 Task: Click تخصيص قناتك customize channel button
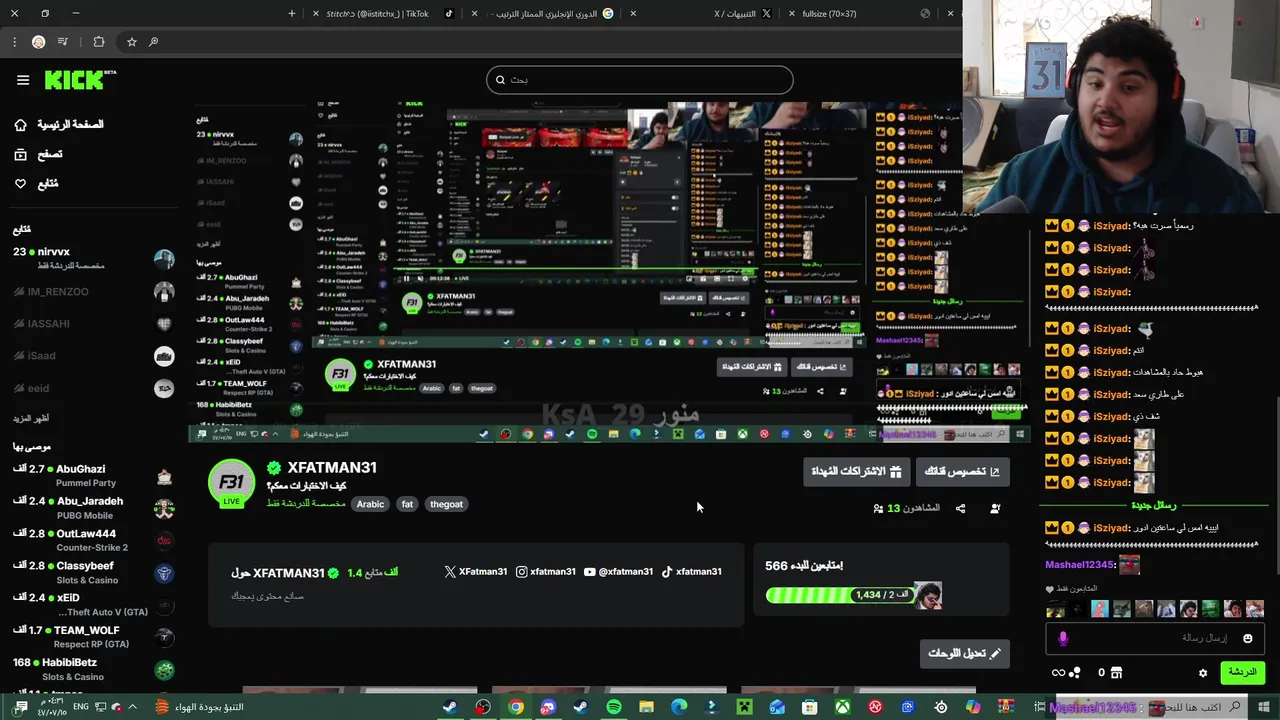(963, 472)
